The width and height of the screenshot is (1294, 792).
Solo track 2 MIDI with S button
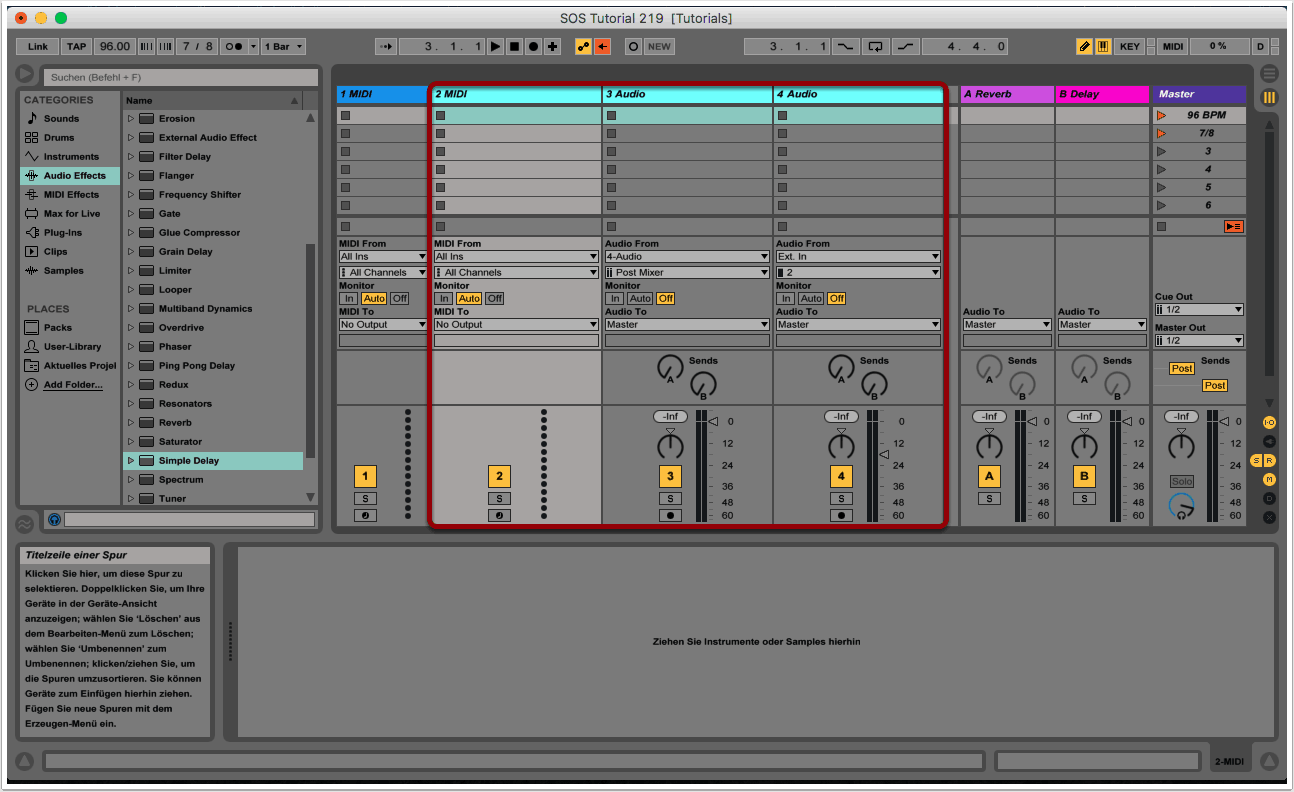[x=499, y=498]
